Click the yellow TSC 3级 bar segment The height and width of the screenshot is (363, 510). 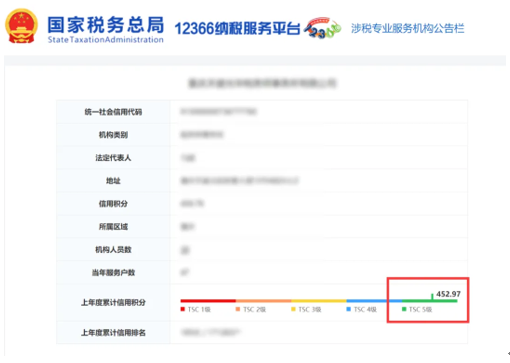(x=319, y=301)
